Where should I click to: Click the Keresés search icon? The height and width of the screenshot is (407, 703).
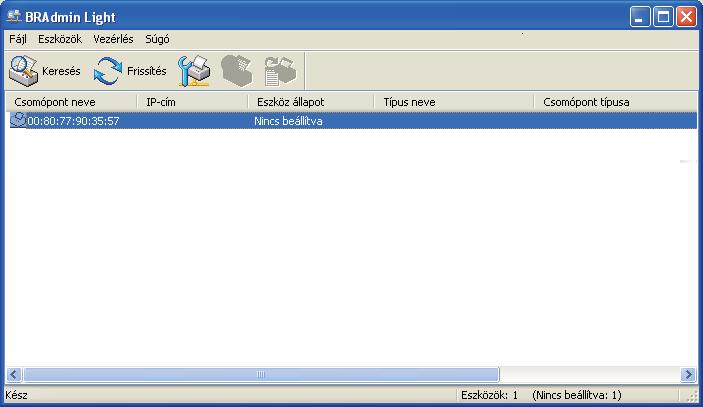click(23, 71)
